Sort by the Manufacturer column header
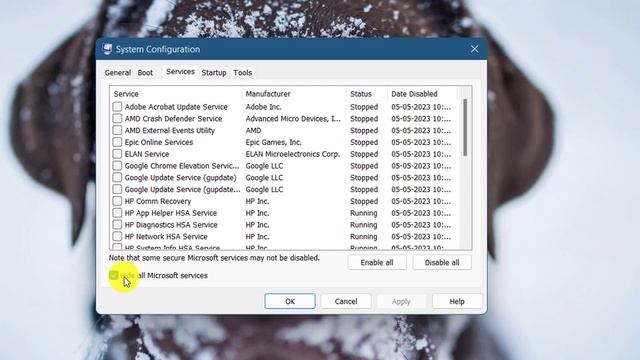Viewport: 640px width, 360px height. point(294,94)
